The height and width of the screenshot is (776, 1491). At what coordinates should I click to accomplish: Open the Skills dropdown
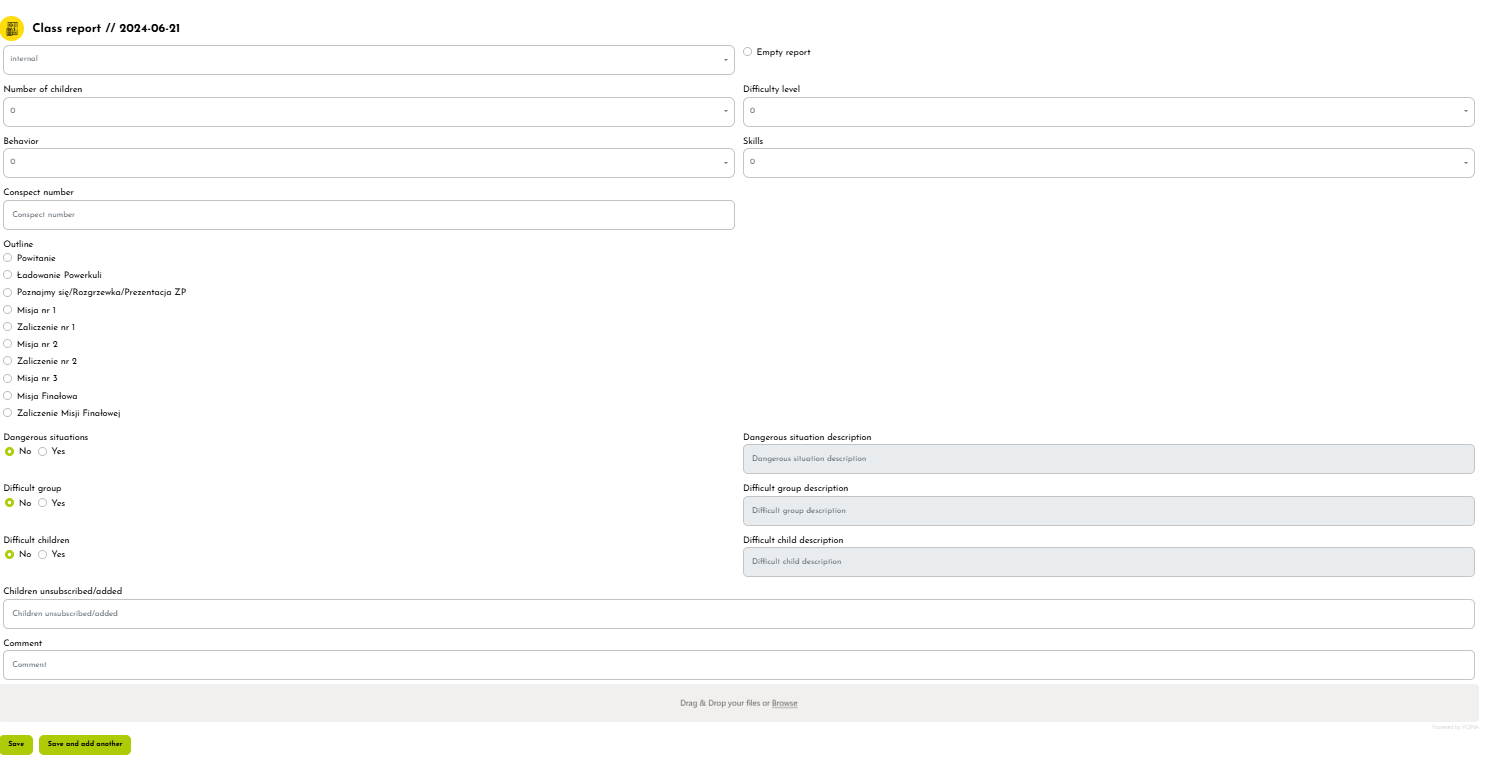pyautogui.click(x=1108, y=163)
